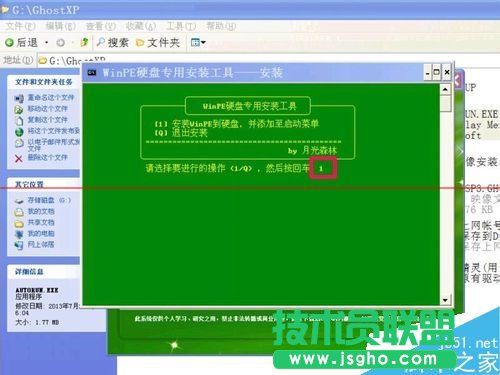Click 移动这个文件 move task
Image resolution: width=500 pixels, height=375 pixels.
[x=47, y=109]
